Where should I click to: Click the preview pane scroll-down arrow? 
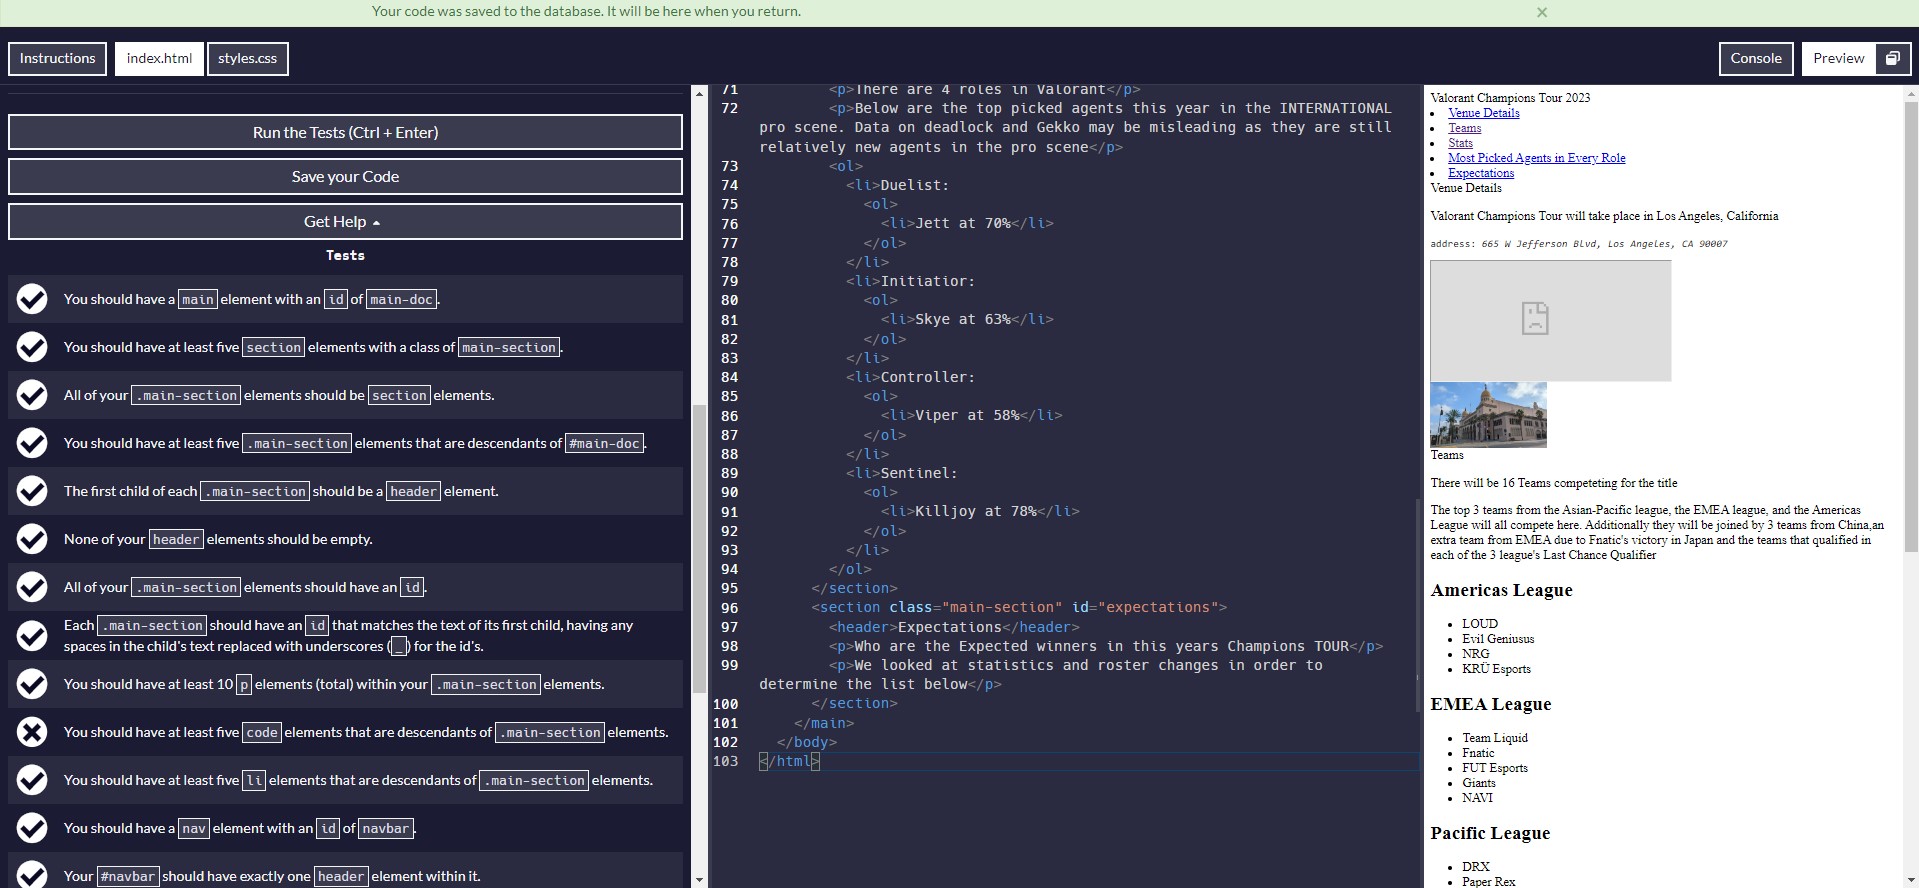(1911, 880)
